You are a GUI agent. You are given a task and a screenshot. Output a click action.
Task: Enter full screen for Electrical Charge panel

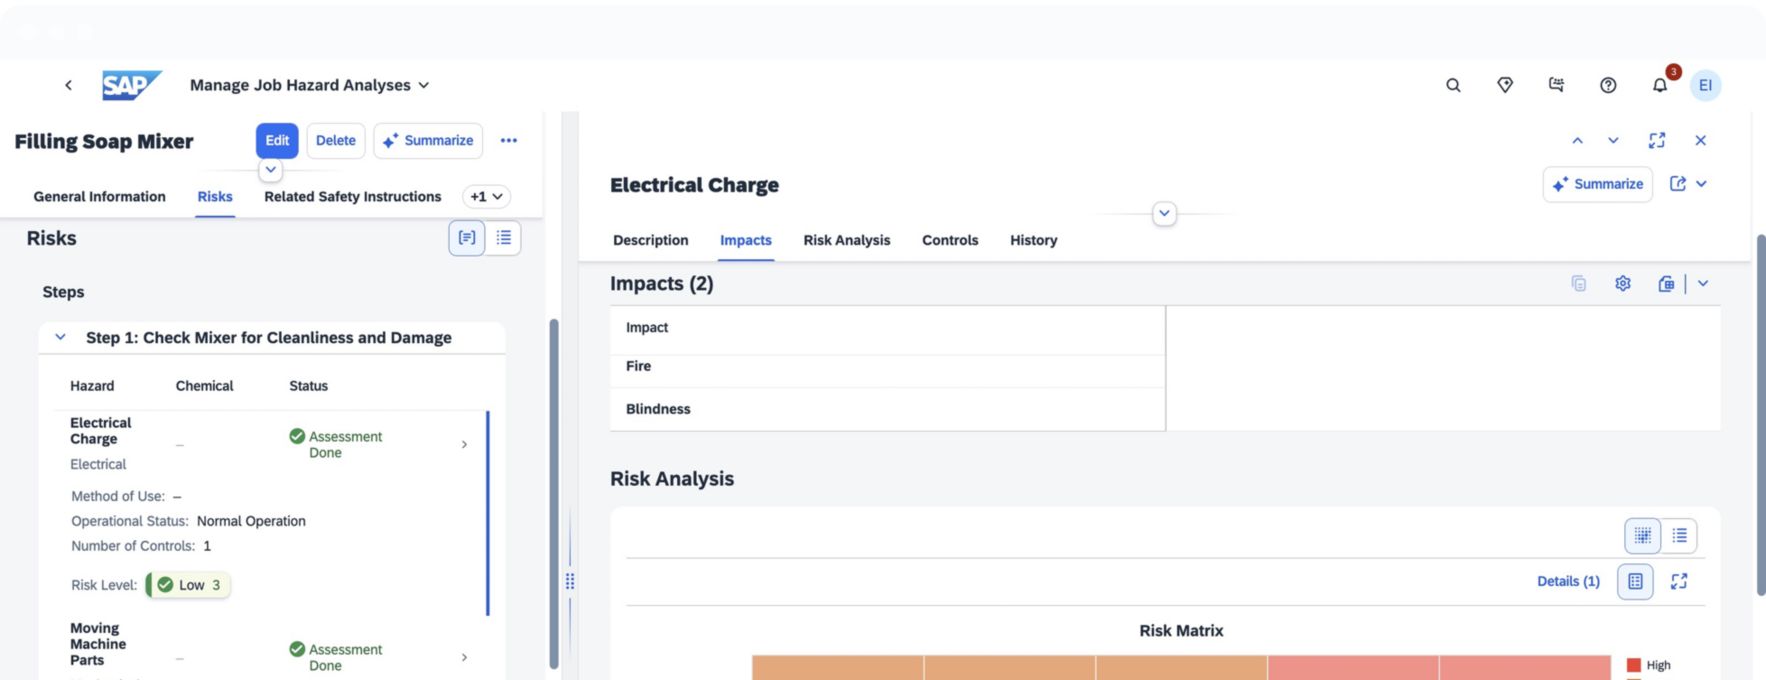(x=1656, y=141)
